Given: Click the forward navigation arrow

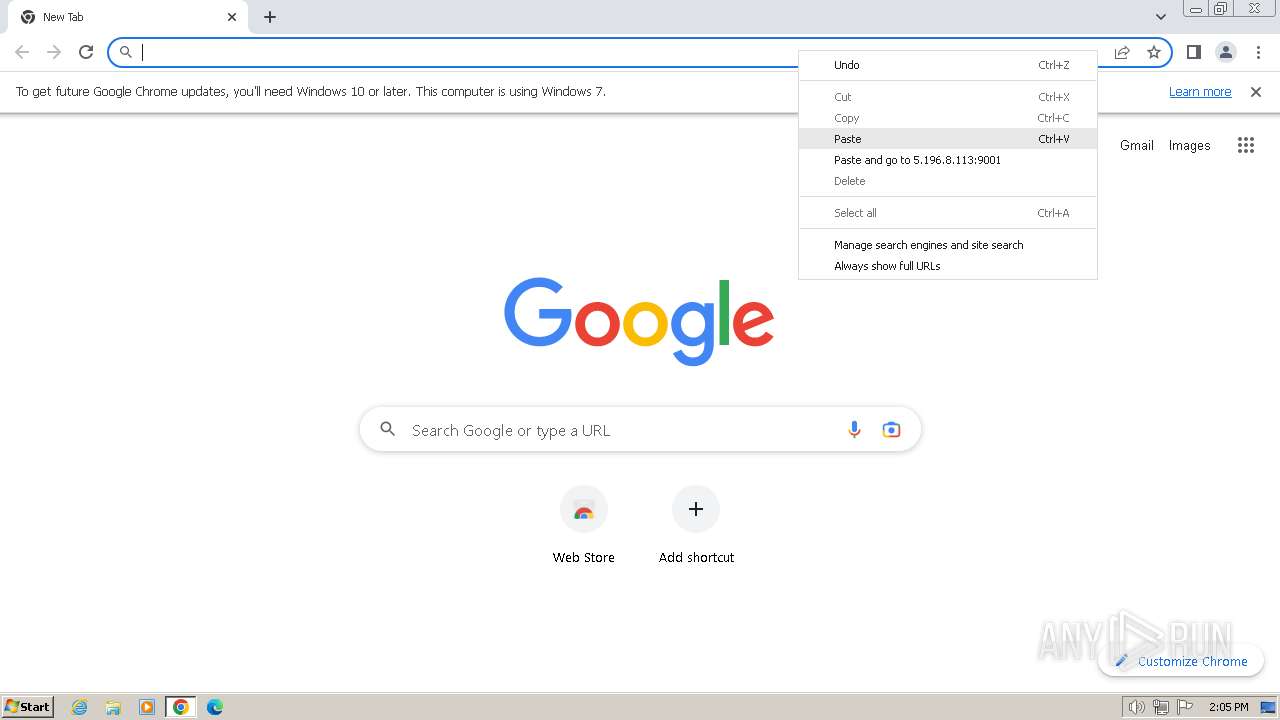Looking at the screenshot, I should pos(54,52).
